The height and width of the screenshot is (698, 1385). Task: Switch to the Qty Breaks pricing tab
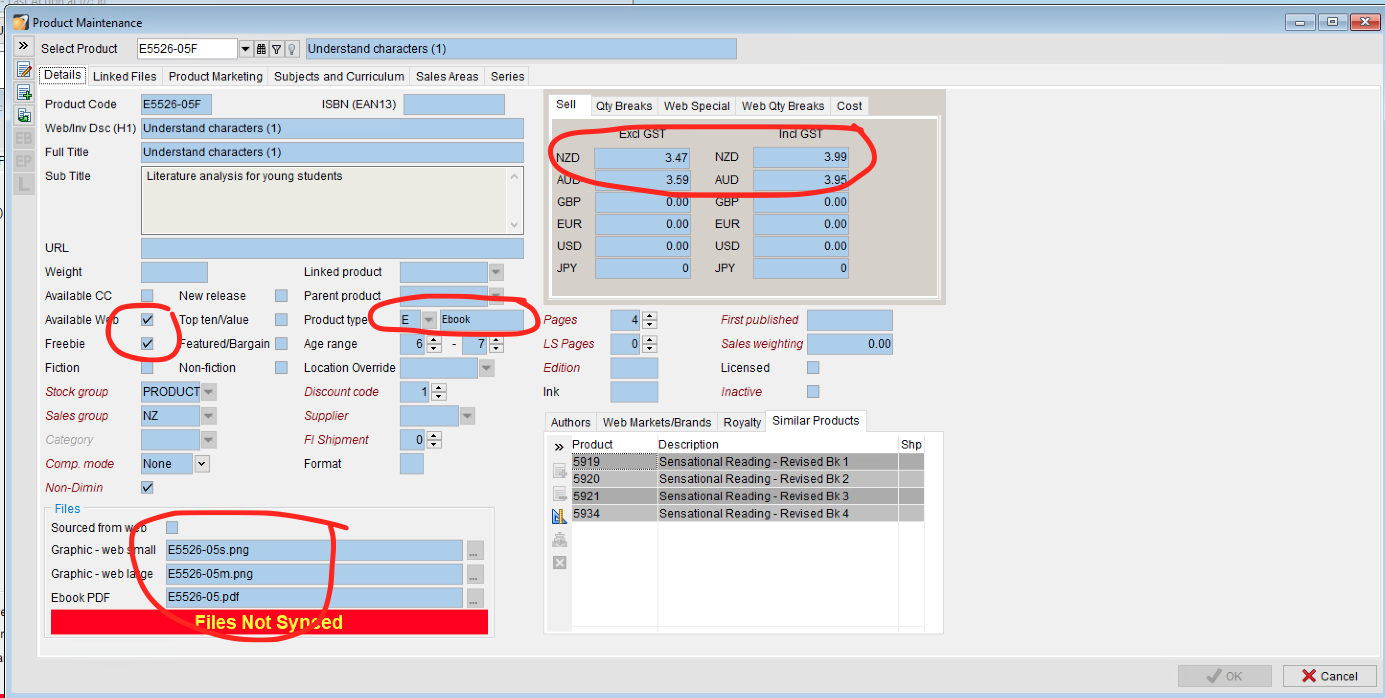(624, 106)
